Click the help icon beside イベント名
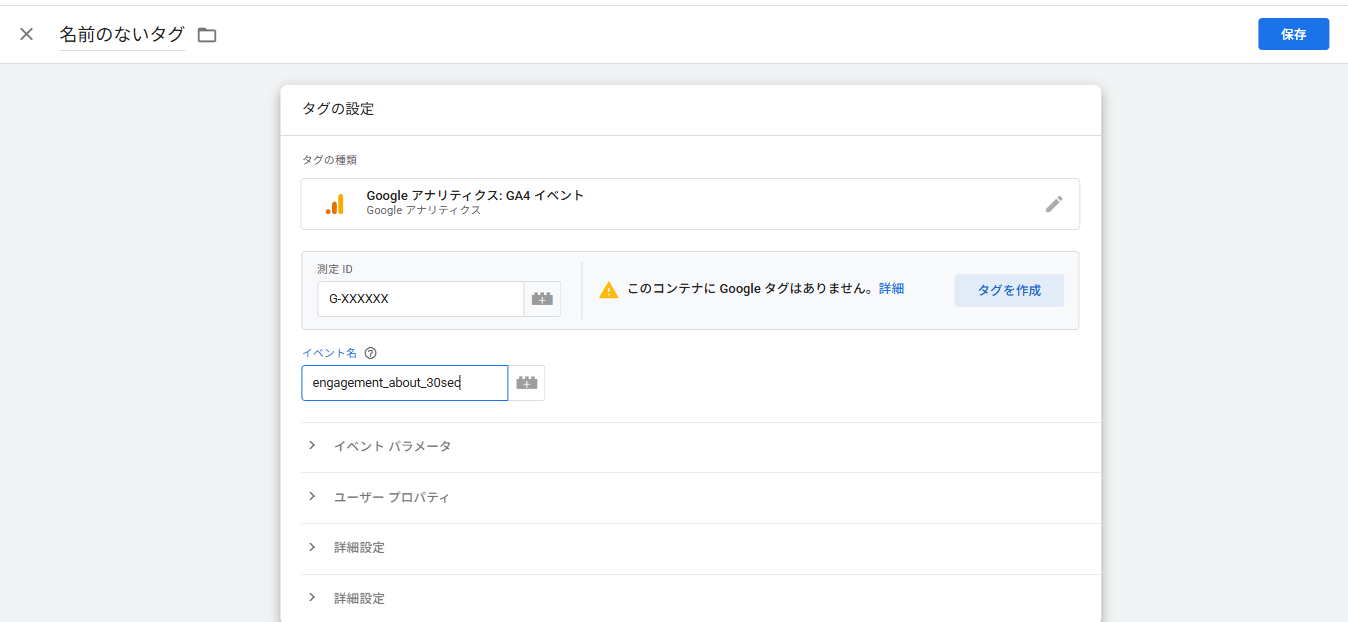This screenshot has height=622, width=1348. coord(370,353)
